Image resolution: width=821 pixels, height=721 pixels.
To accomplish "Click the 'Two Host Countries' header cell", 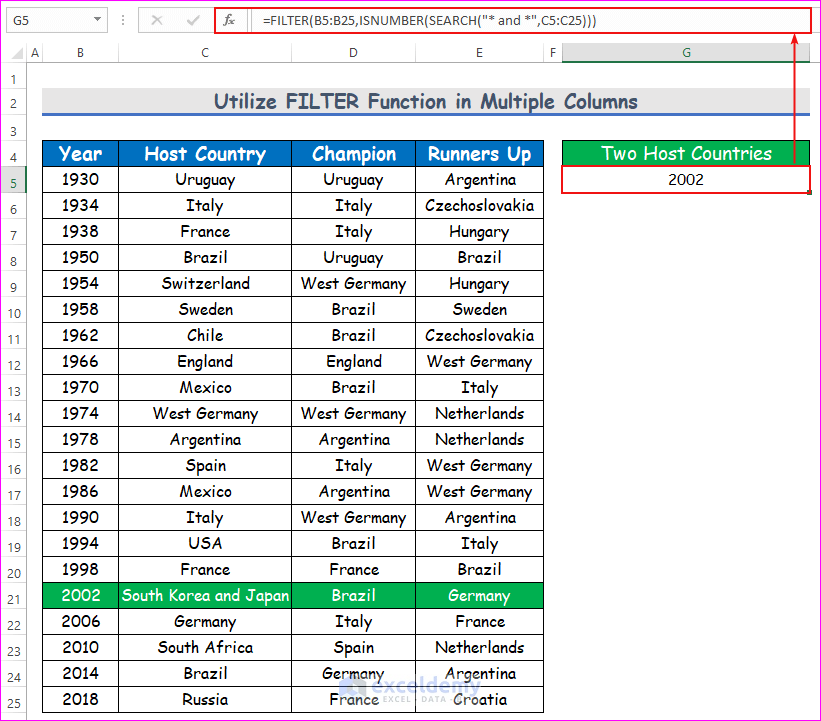I will click(x=686, y=153).
